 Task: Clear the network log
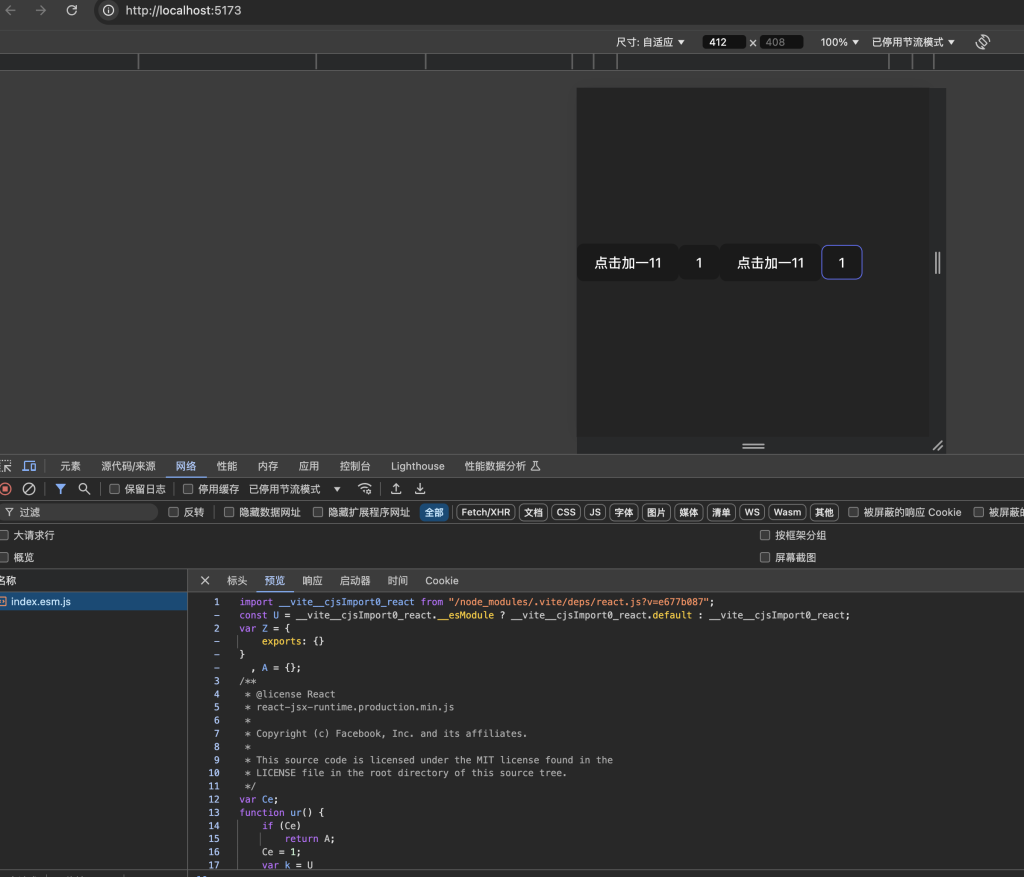[29, 489]
